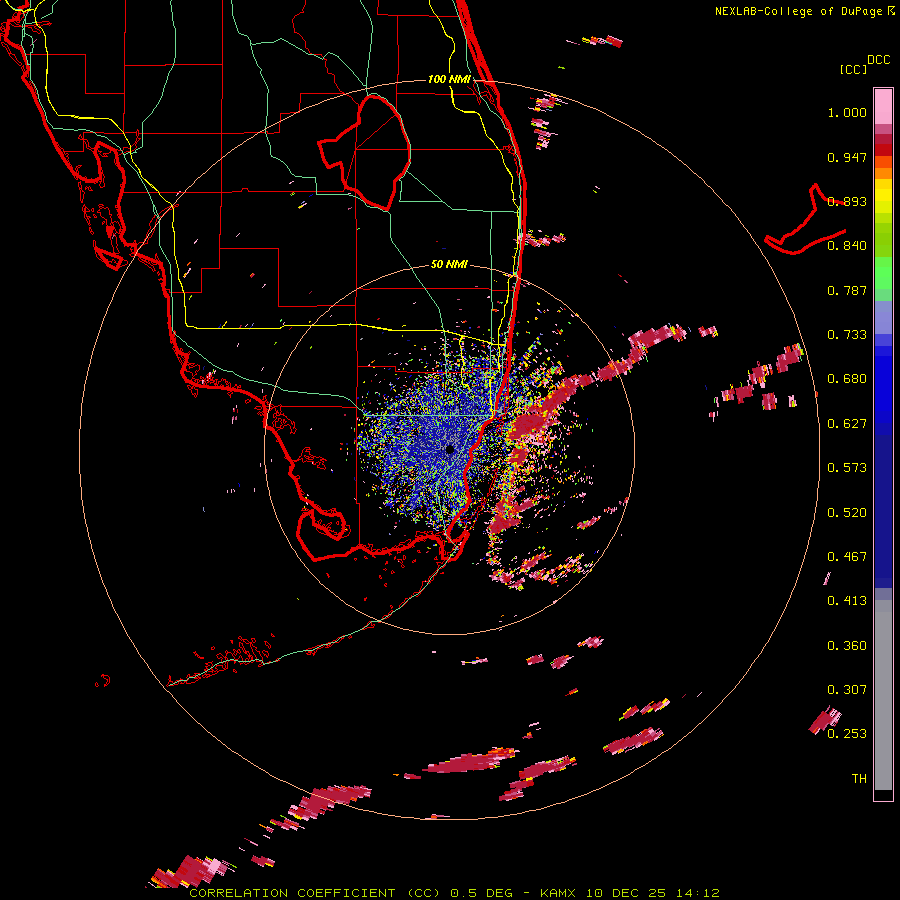Select the 0.947 color scale value
Screen dimensions: 900x900
click(x=847, y=157)
